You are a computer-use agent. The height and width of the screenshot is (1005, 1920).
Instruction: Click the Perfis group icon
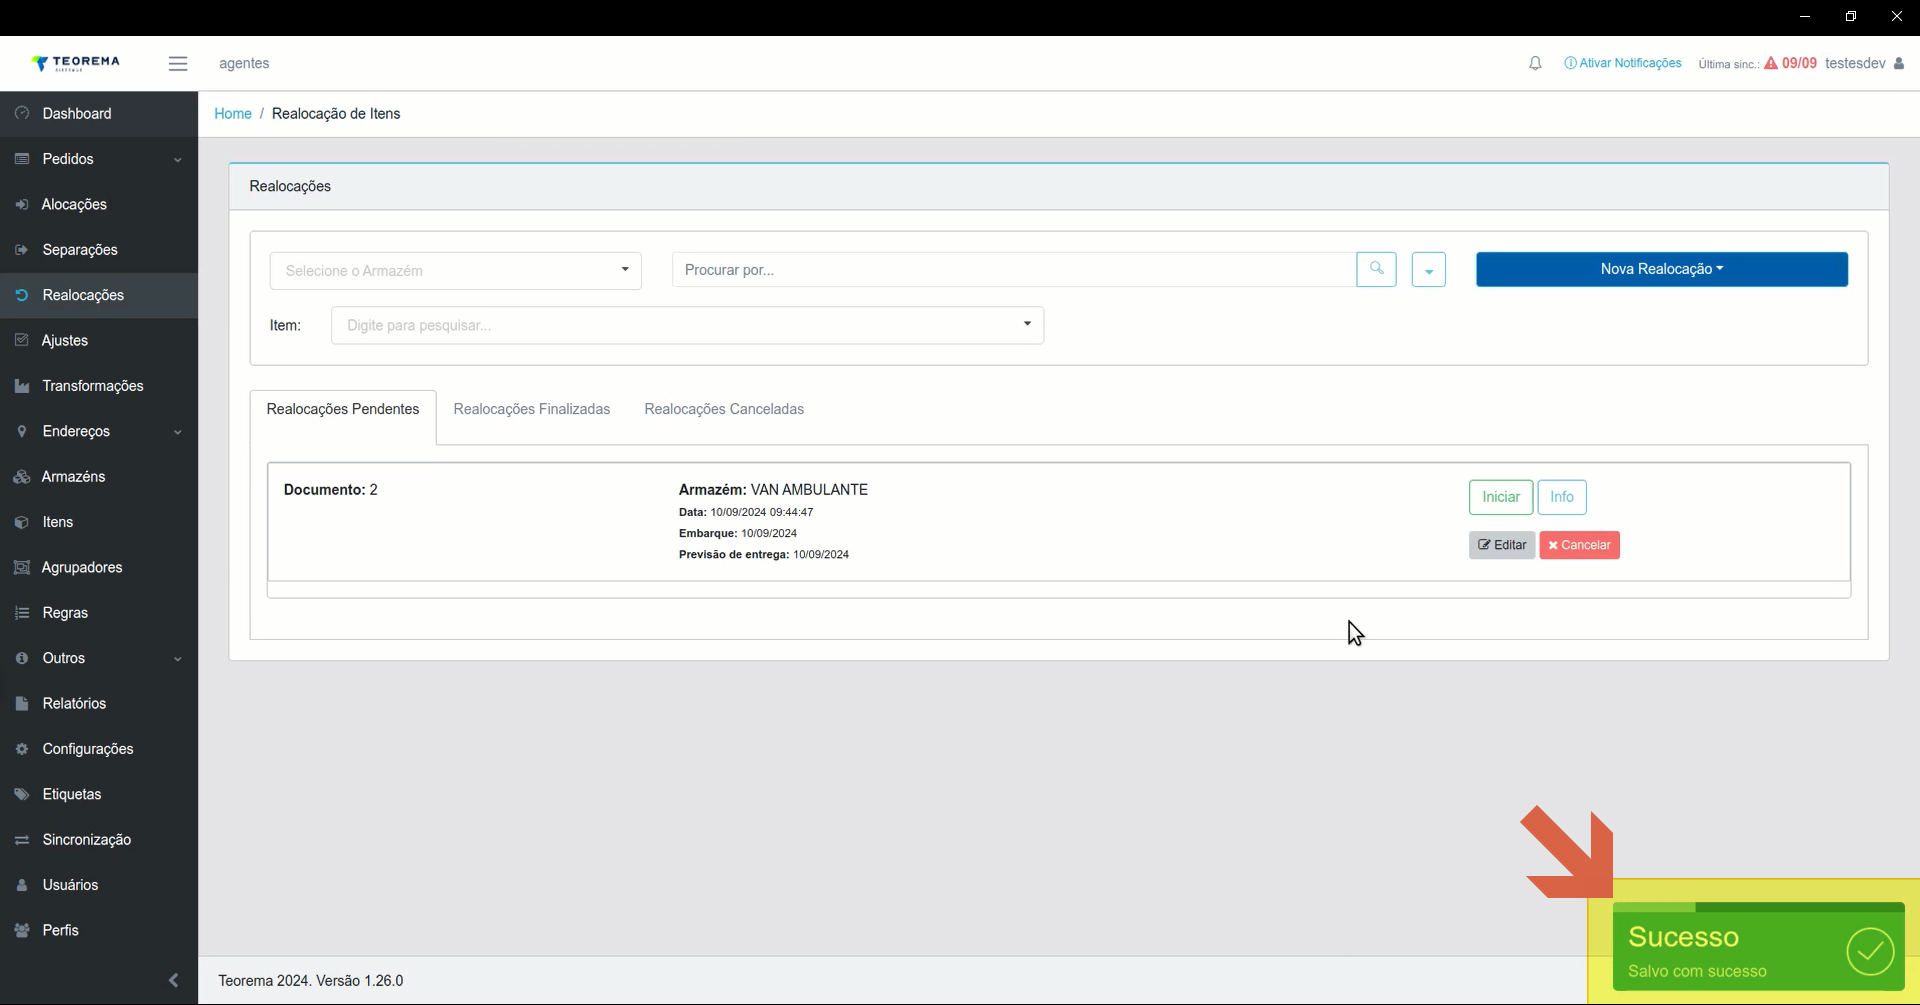[22, 930]
